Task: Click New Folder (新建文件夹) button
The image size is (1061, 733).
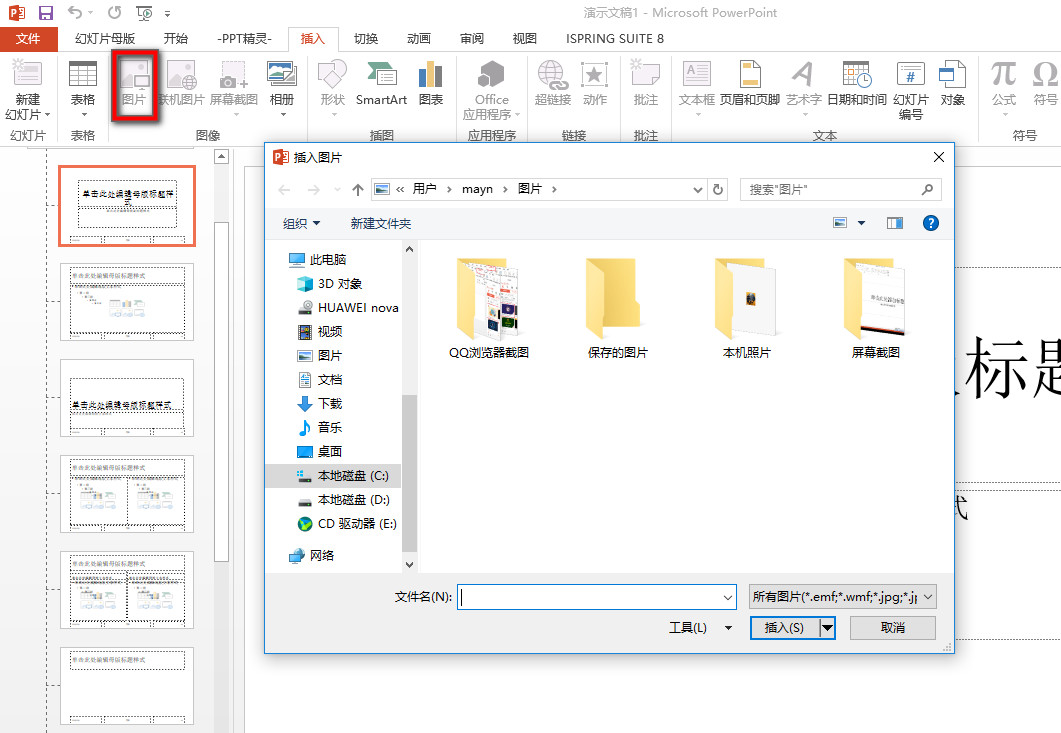Action: (381, 223)
